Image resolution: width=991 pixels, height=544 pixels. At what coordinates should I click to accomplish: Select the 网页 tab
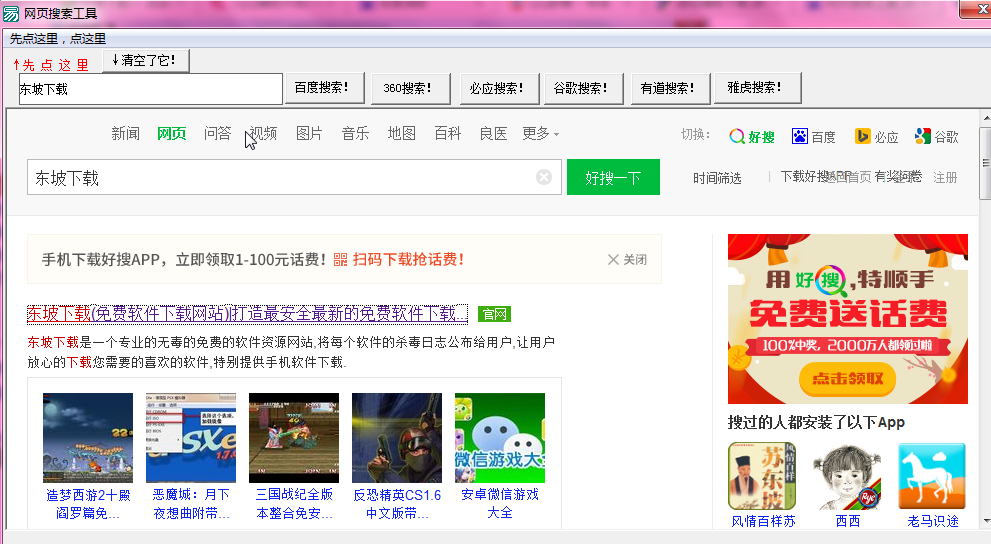pyautogui.click(x=171, y=133)
